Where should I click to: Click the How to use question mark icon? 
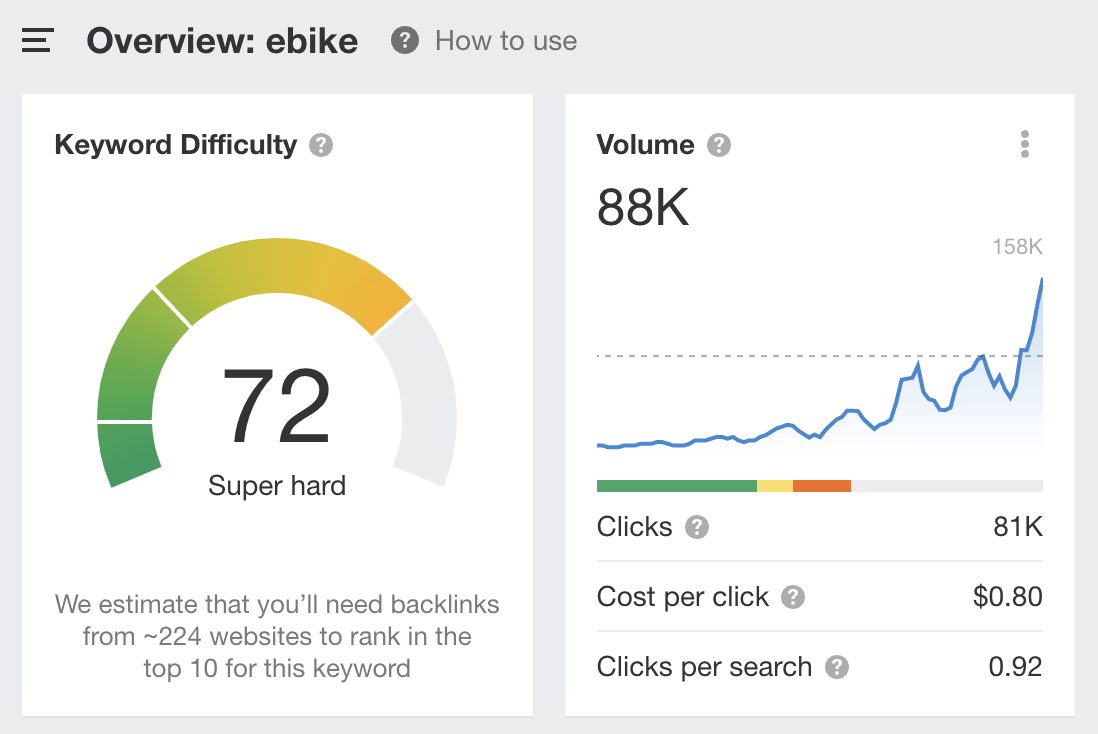click(404, 40)
